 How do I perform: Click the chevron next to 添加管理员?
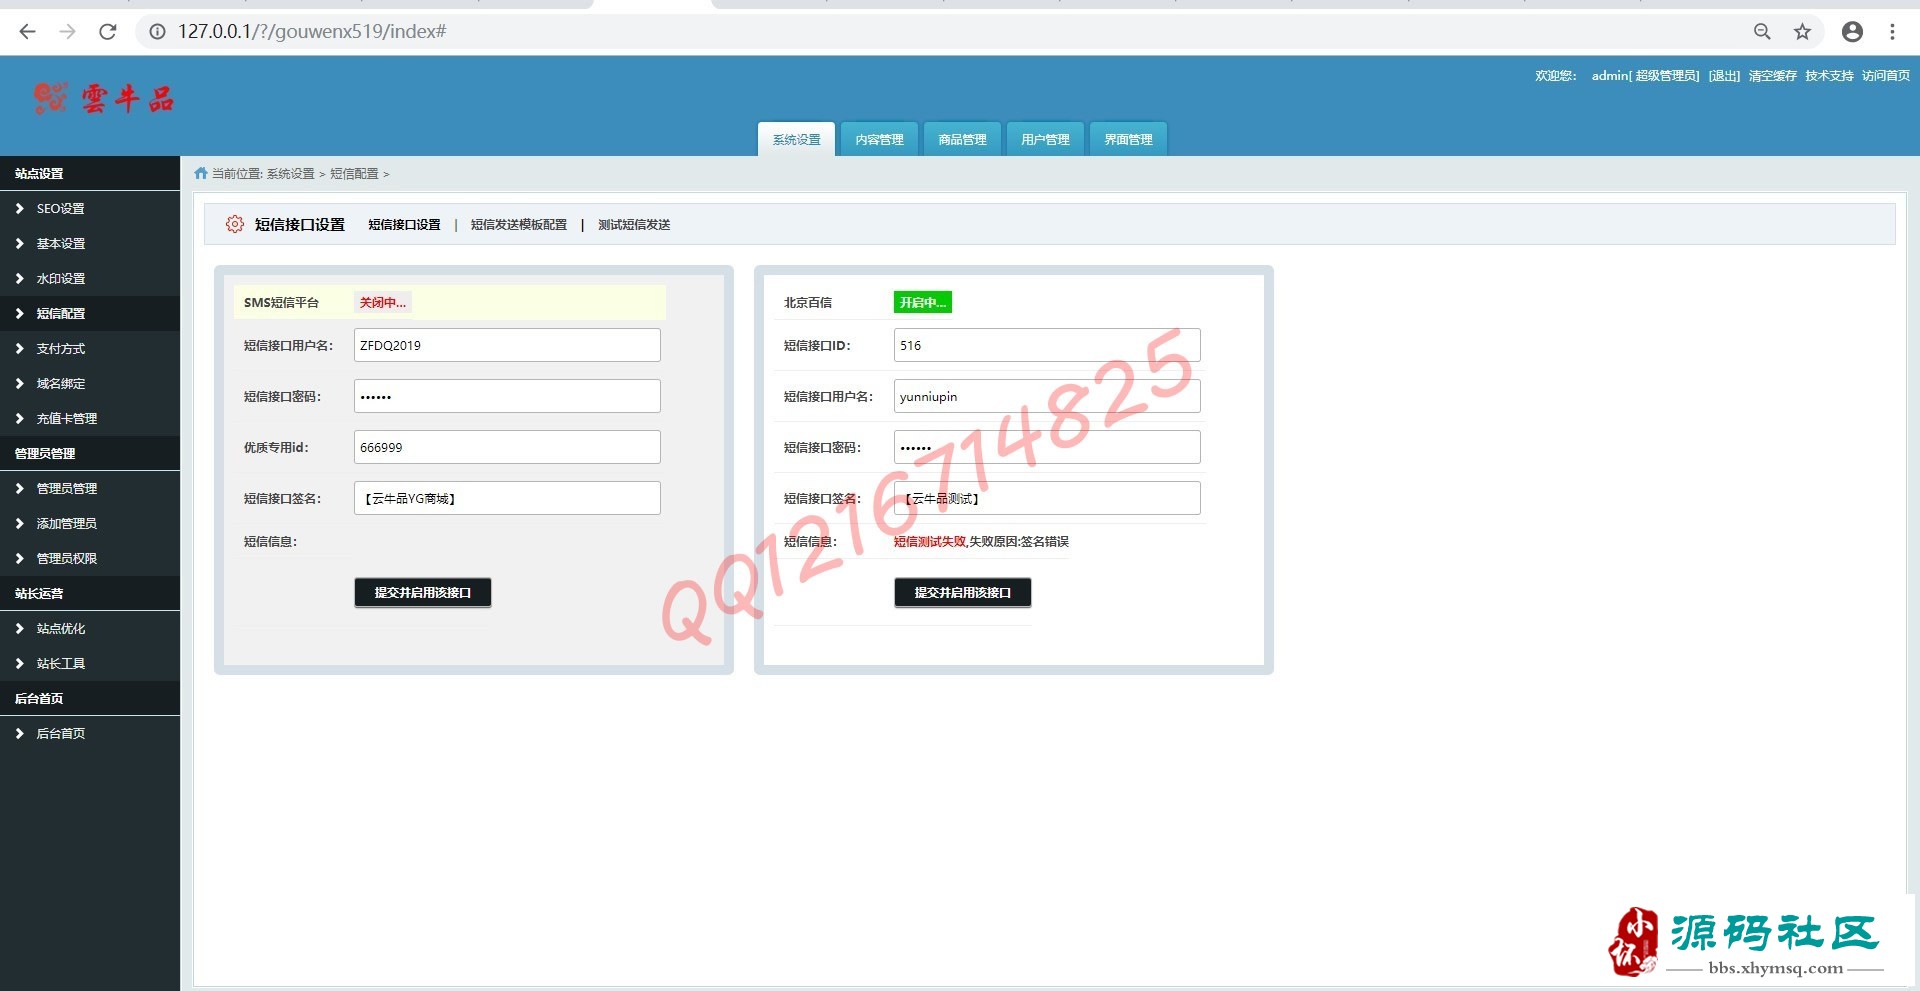(19, 523)
